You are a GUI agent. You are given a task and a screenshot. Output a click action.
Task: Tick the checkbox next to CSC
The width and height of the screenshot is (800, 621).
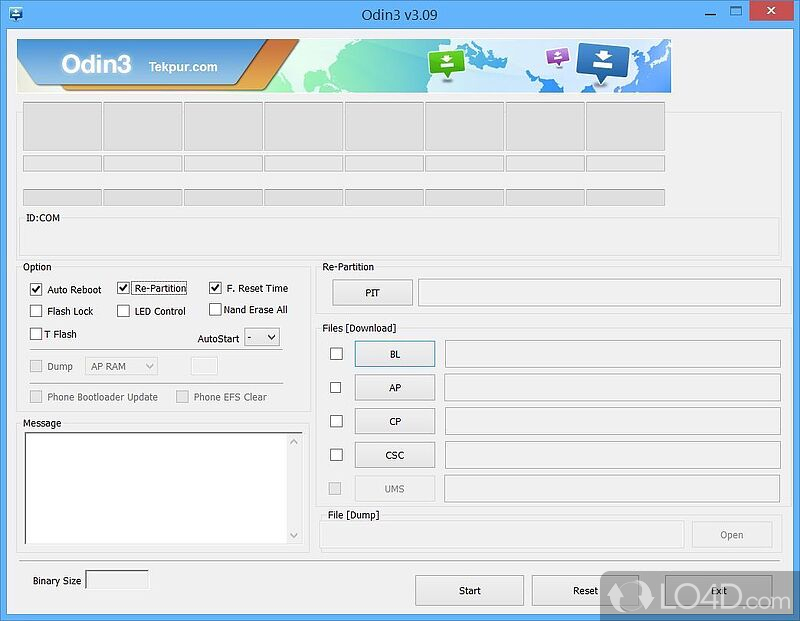pyautogui.click(x=336, y=455)
